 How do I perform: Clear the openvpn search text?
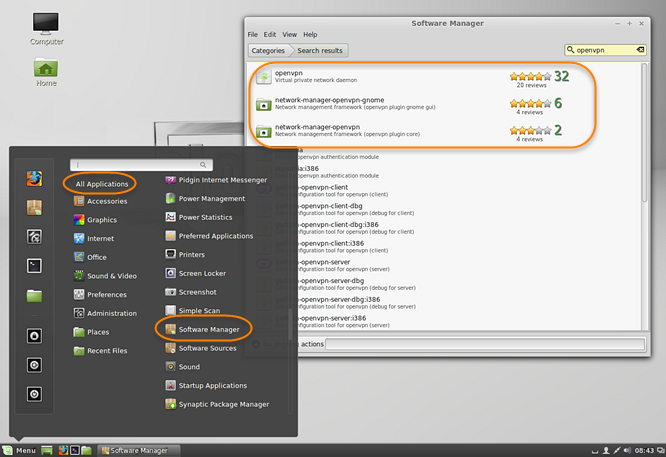pyautogui.click(x=640, y=50)
